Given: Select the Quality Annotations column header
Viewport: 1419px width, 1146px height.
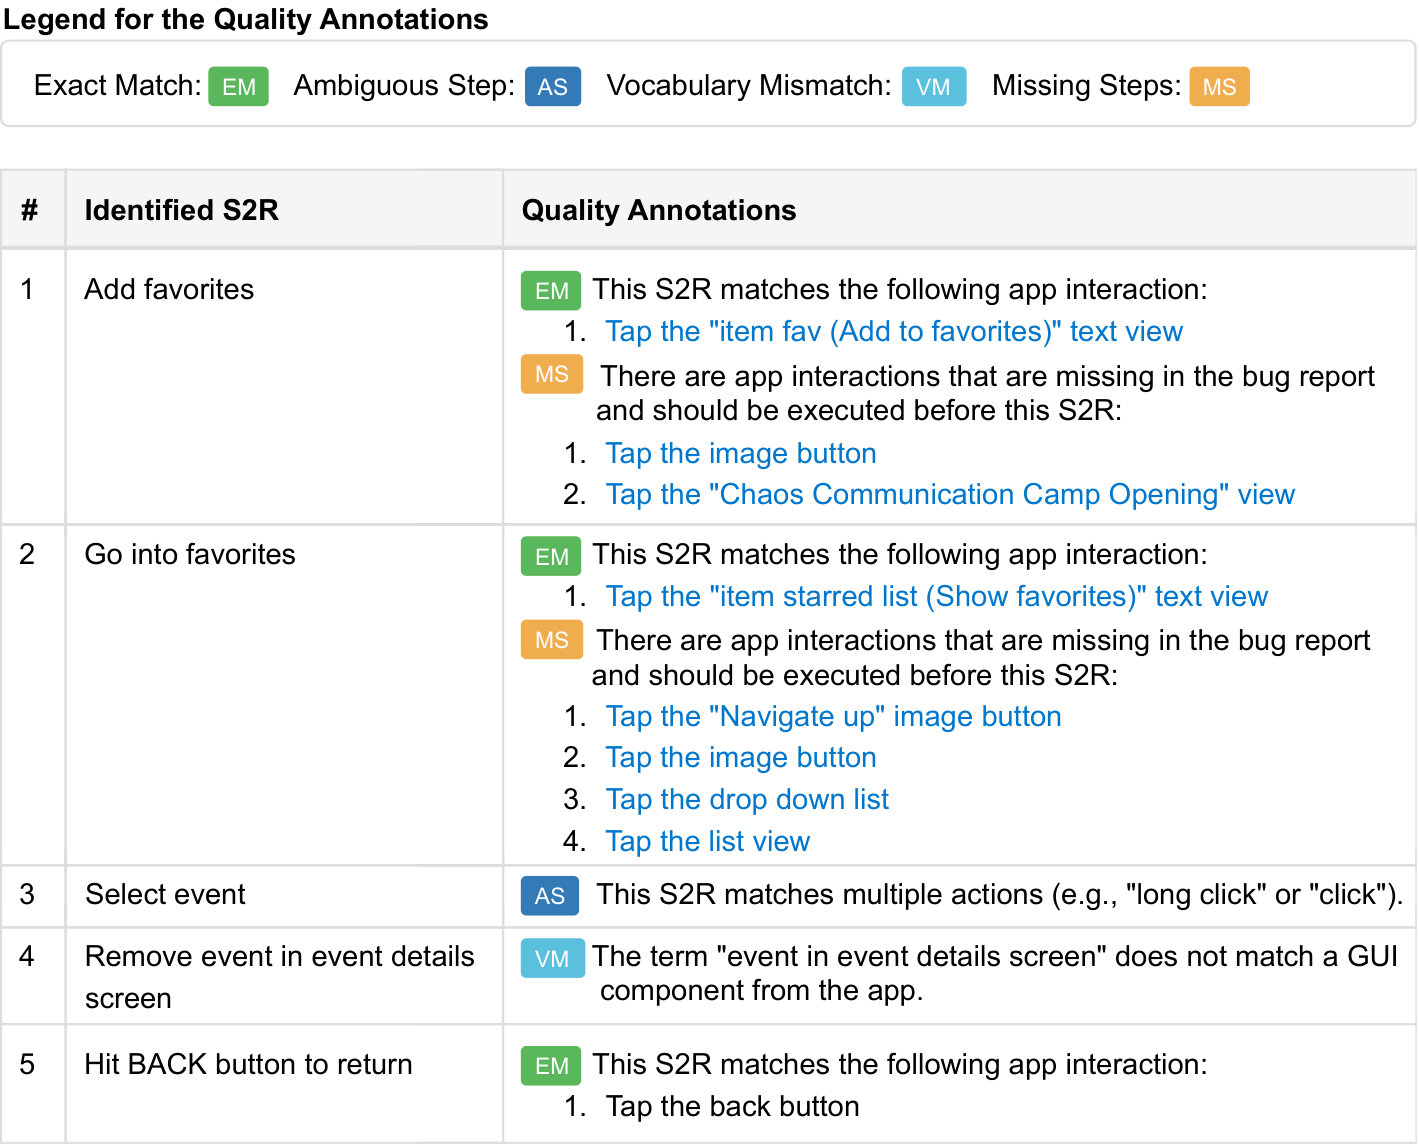Looking at the screenshot, I should (659, 210).
